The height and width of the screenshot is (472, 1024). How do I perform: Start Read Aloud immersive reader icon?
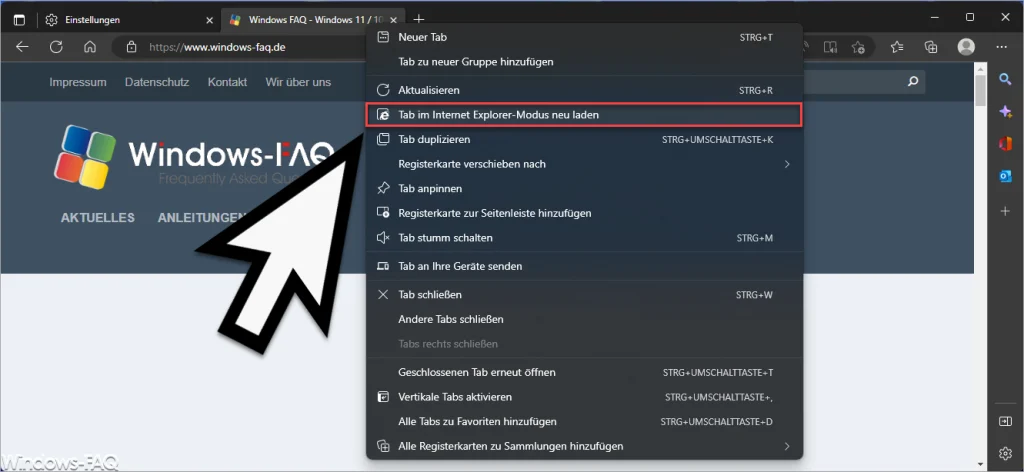tap(830, 47)
